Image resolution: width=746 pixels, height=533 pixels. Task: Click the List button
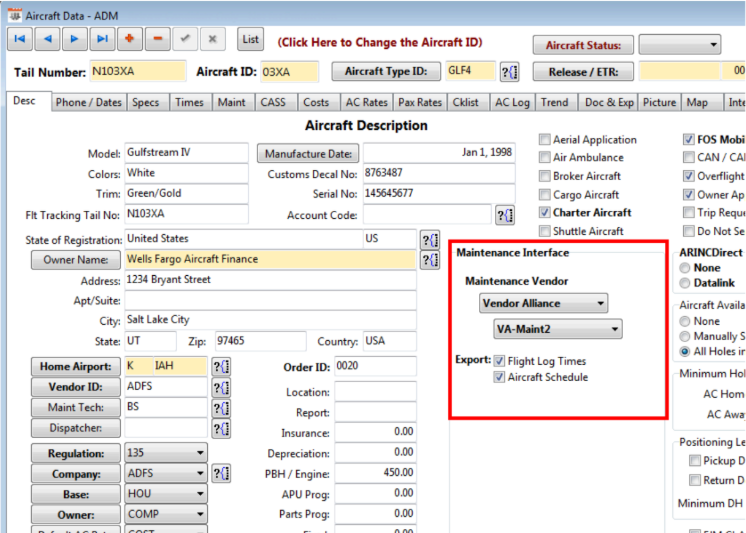(x=250, y=40)
